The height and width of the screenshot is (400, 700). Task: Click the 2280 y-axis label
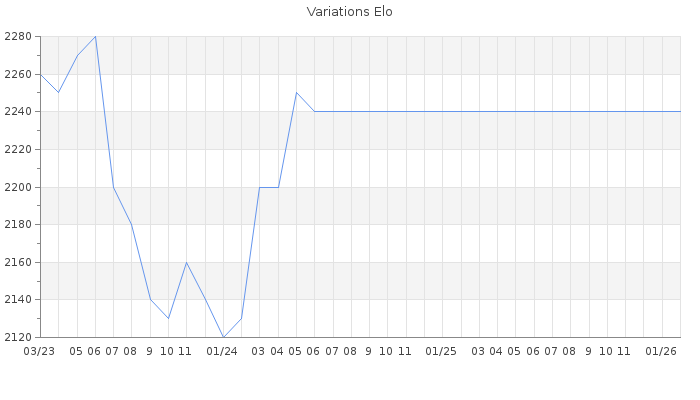click(x=18, y=37)
